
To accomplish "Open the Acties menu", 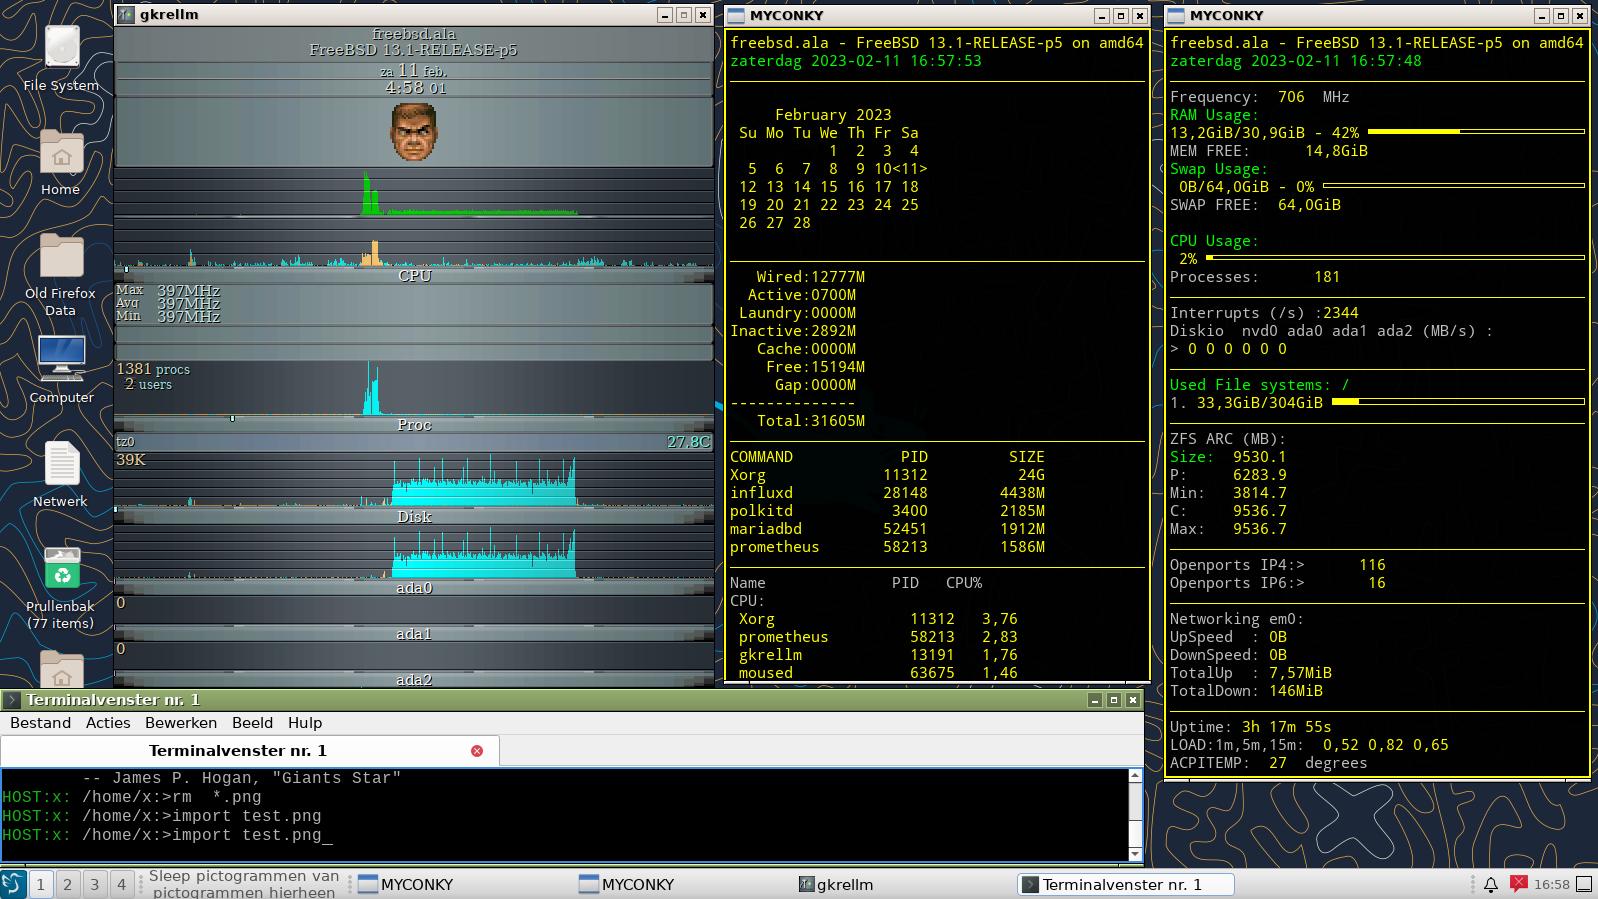I will (108, 723).
